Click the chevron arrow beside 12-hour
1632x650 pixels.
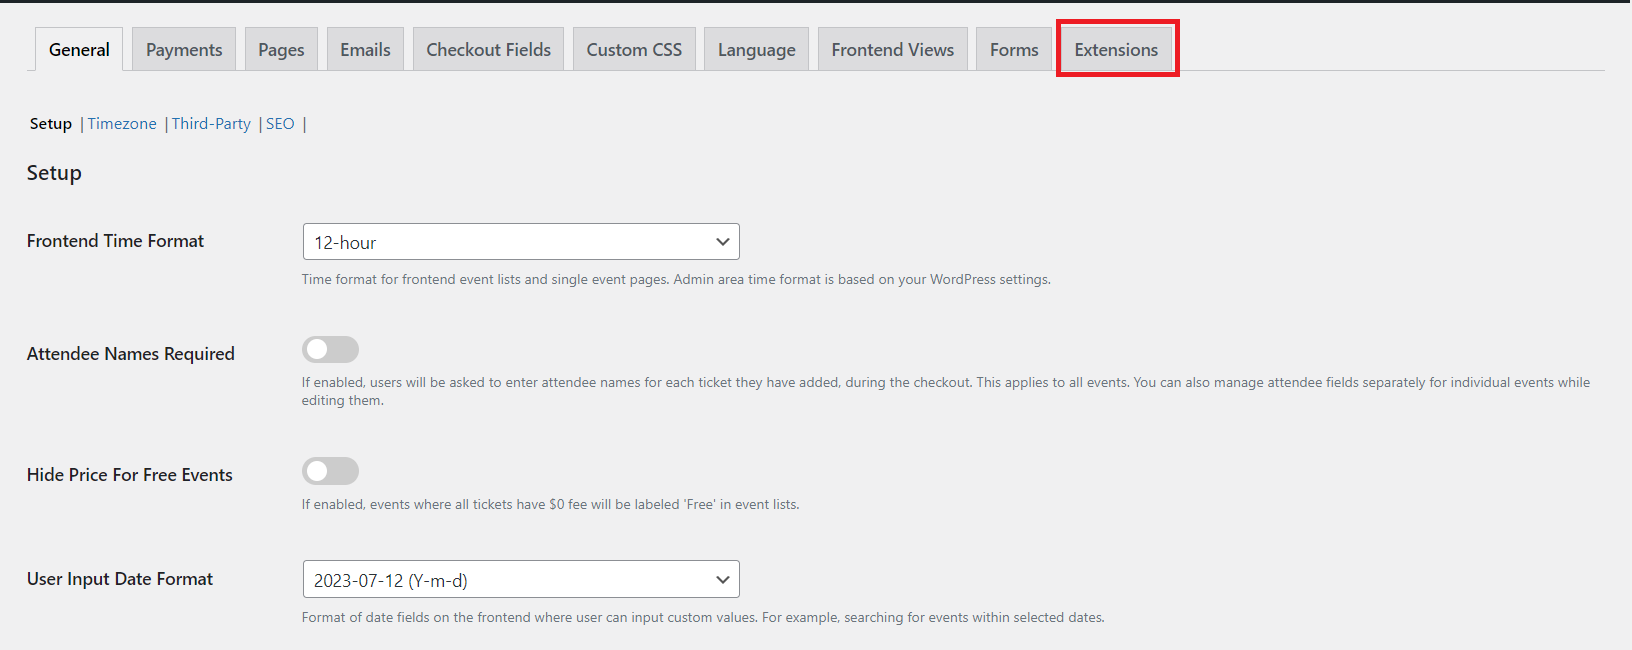coord(722,242)
